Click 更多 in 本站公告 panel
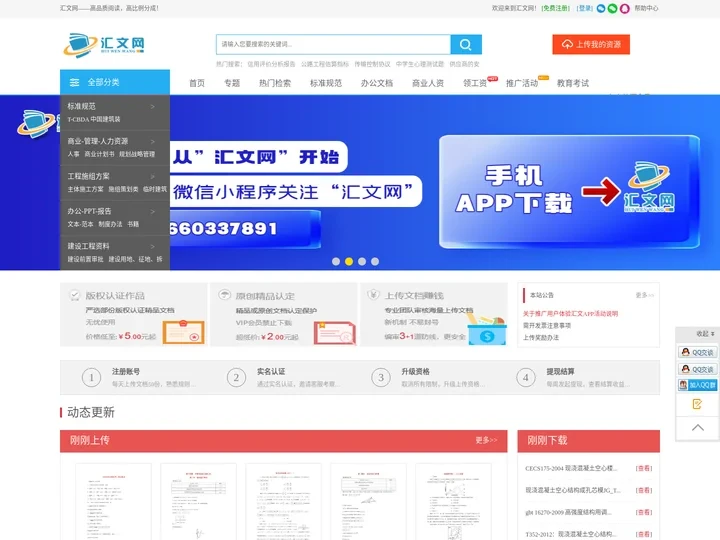The image size is (720, 540). [645, 295]
